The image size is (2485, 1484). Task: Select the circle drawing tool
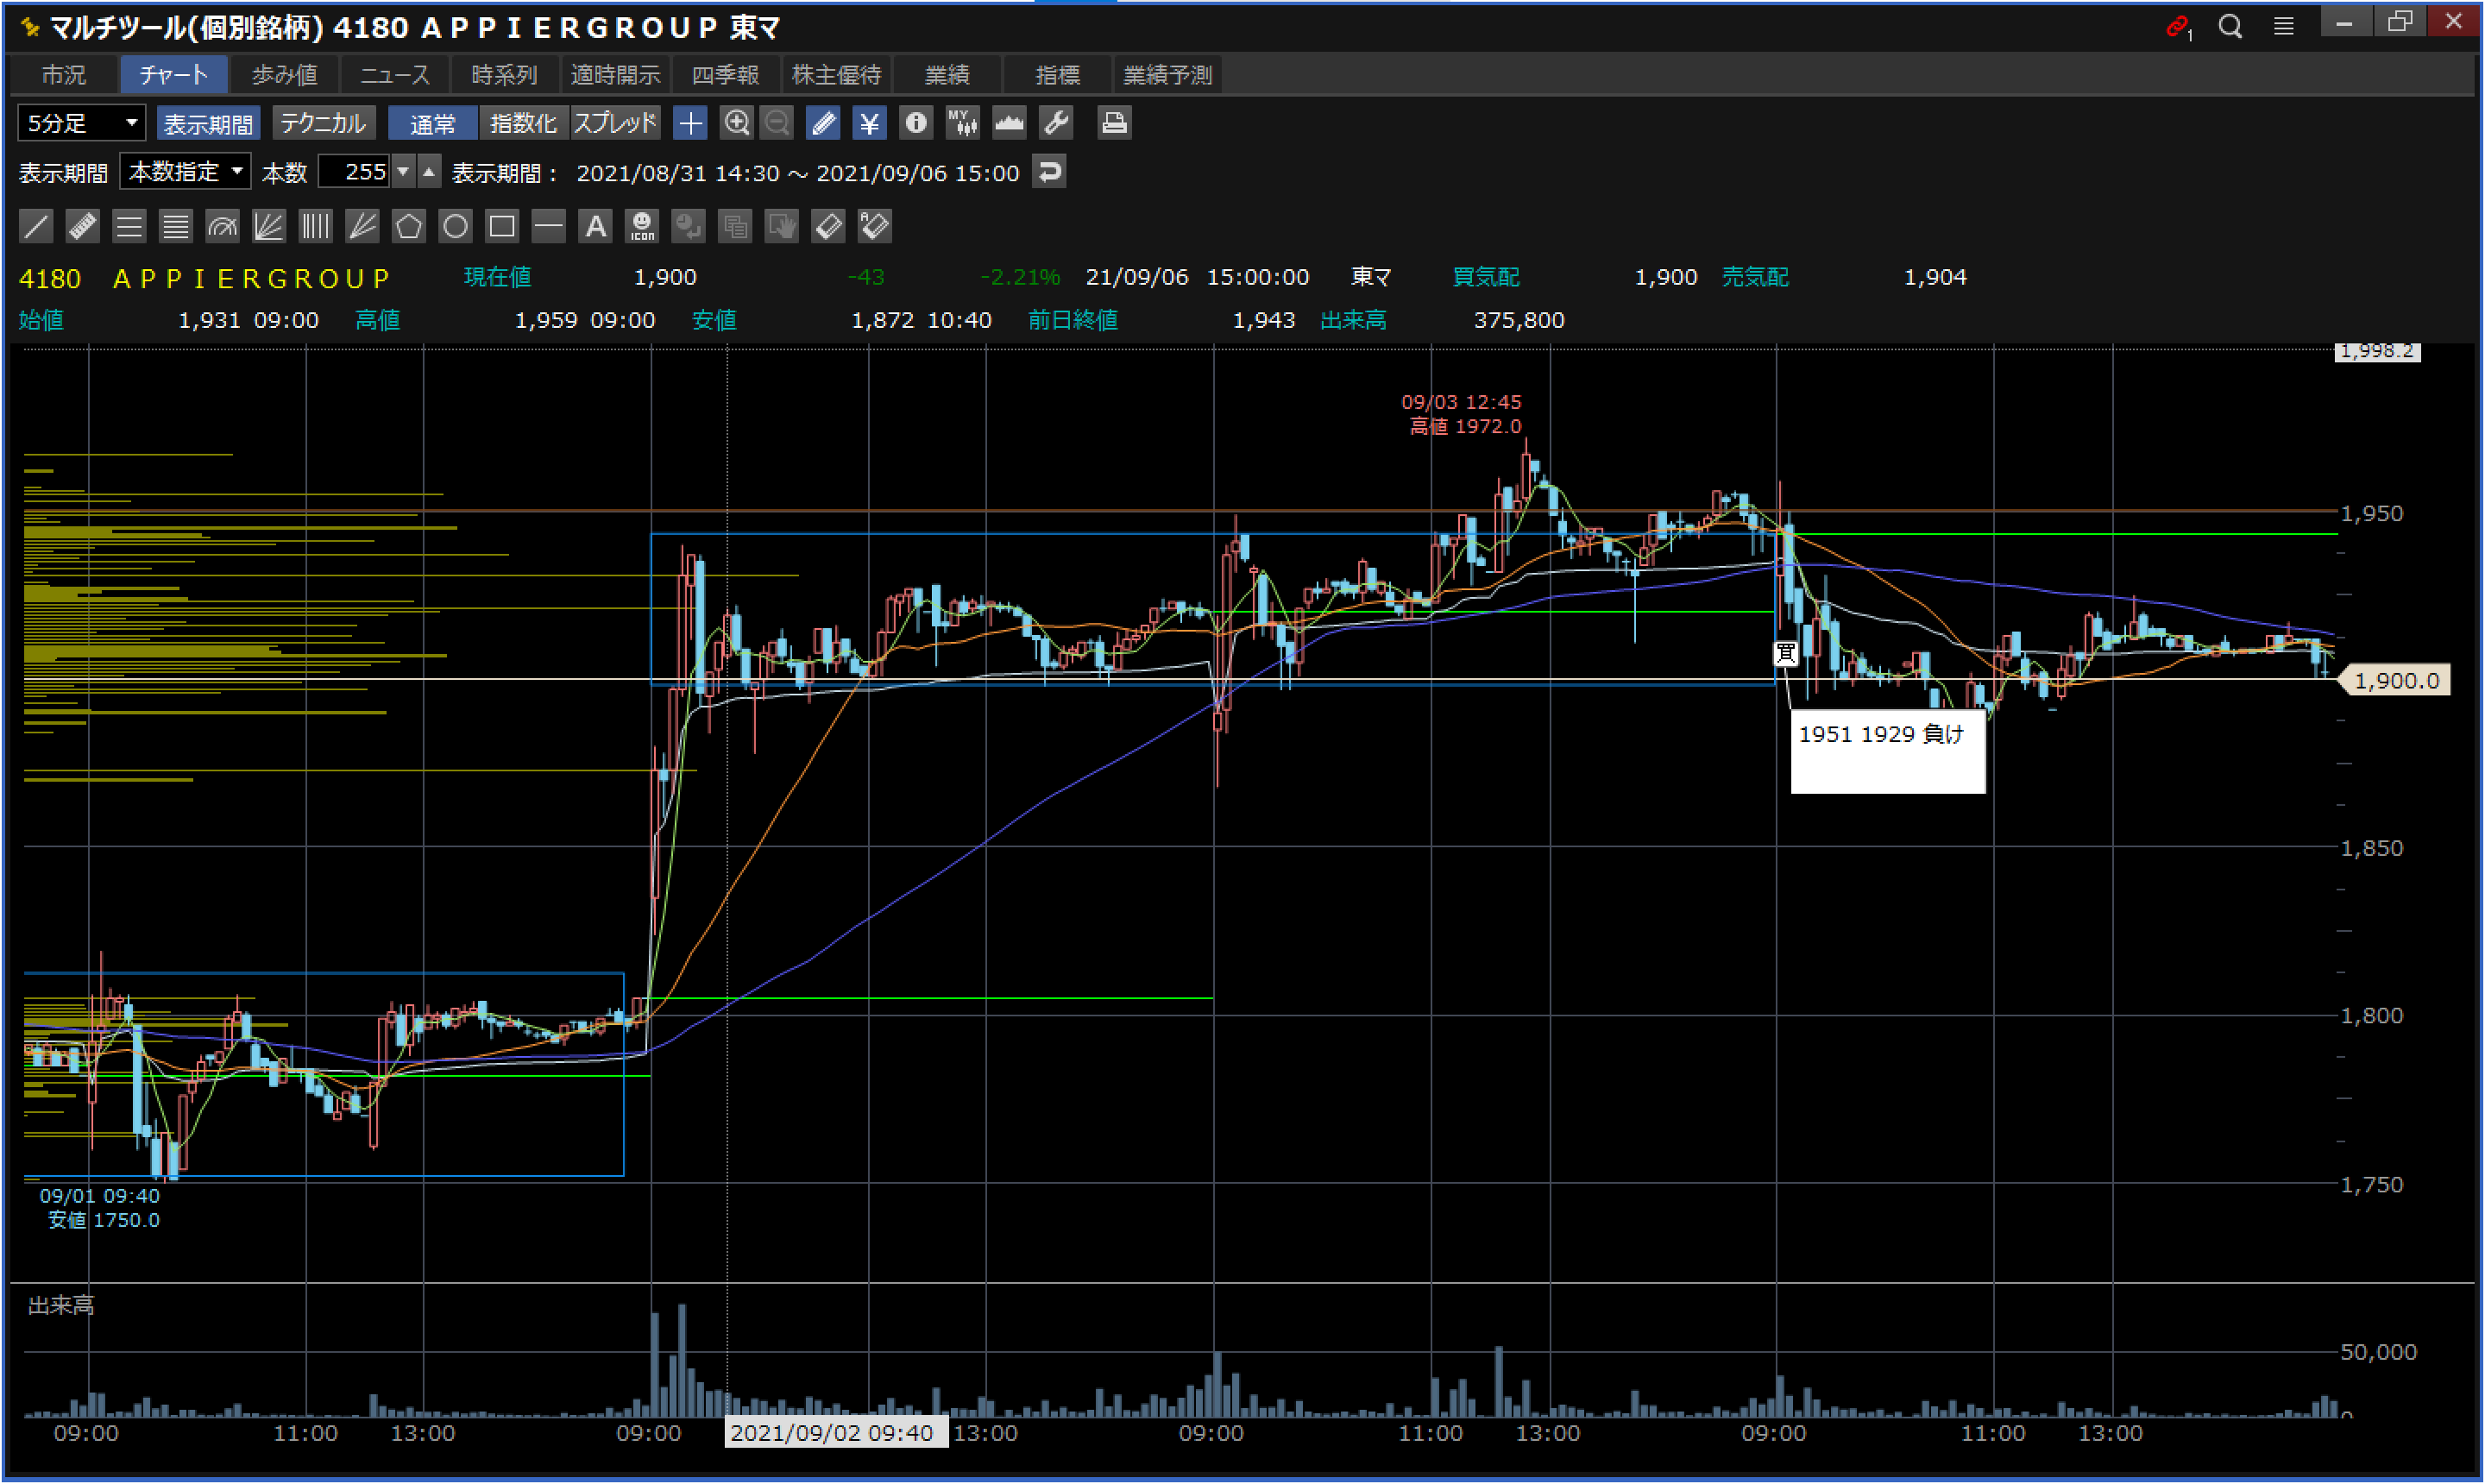tap(455, 227)
